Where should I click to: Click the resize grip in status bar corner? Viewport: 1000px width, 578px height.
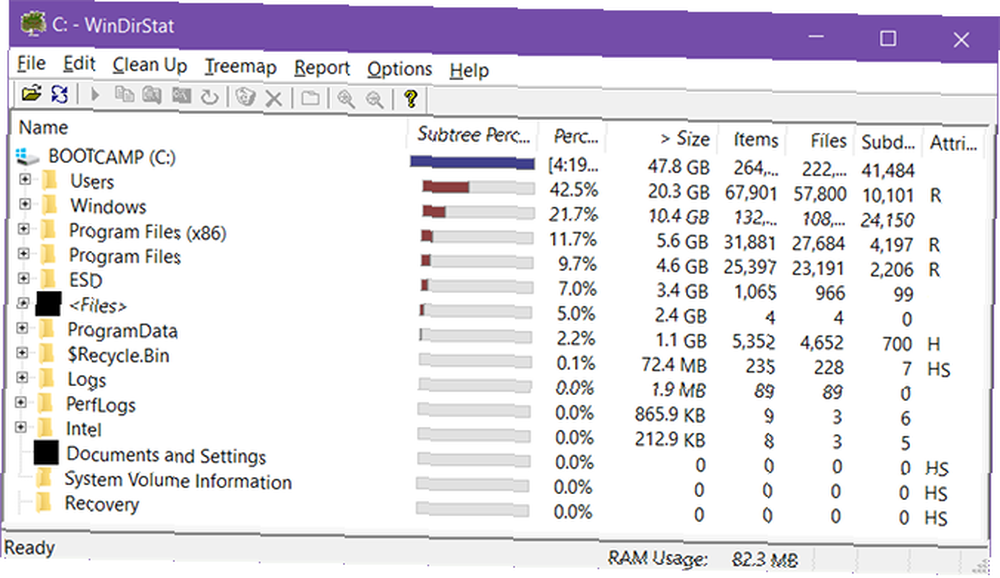click(x=980, y=566)
